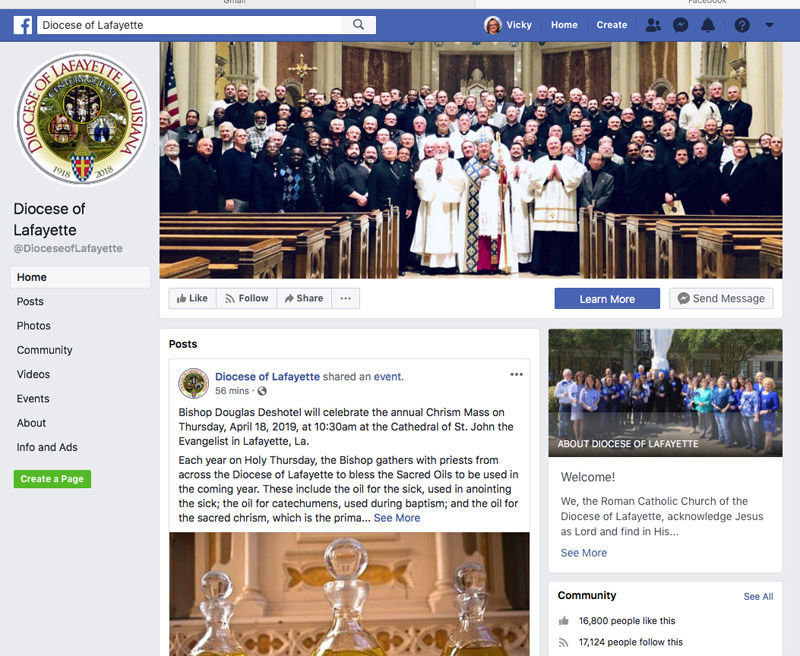
Task: Select Posts in the page sidebar
Action: click(30, 301)
